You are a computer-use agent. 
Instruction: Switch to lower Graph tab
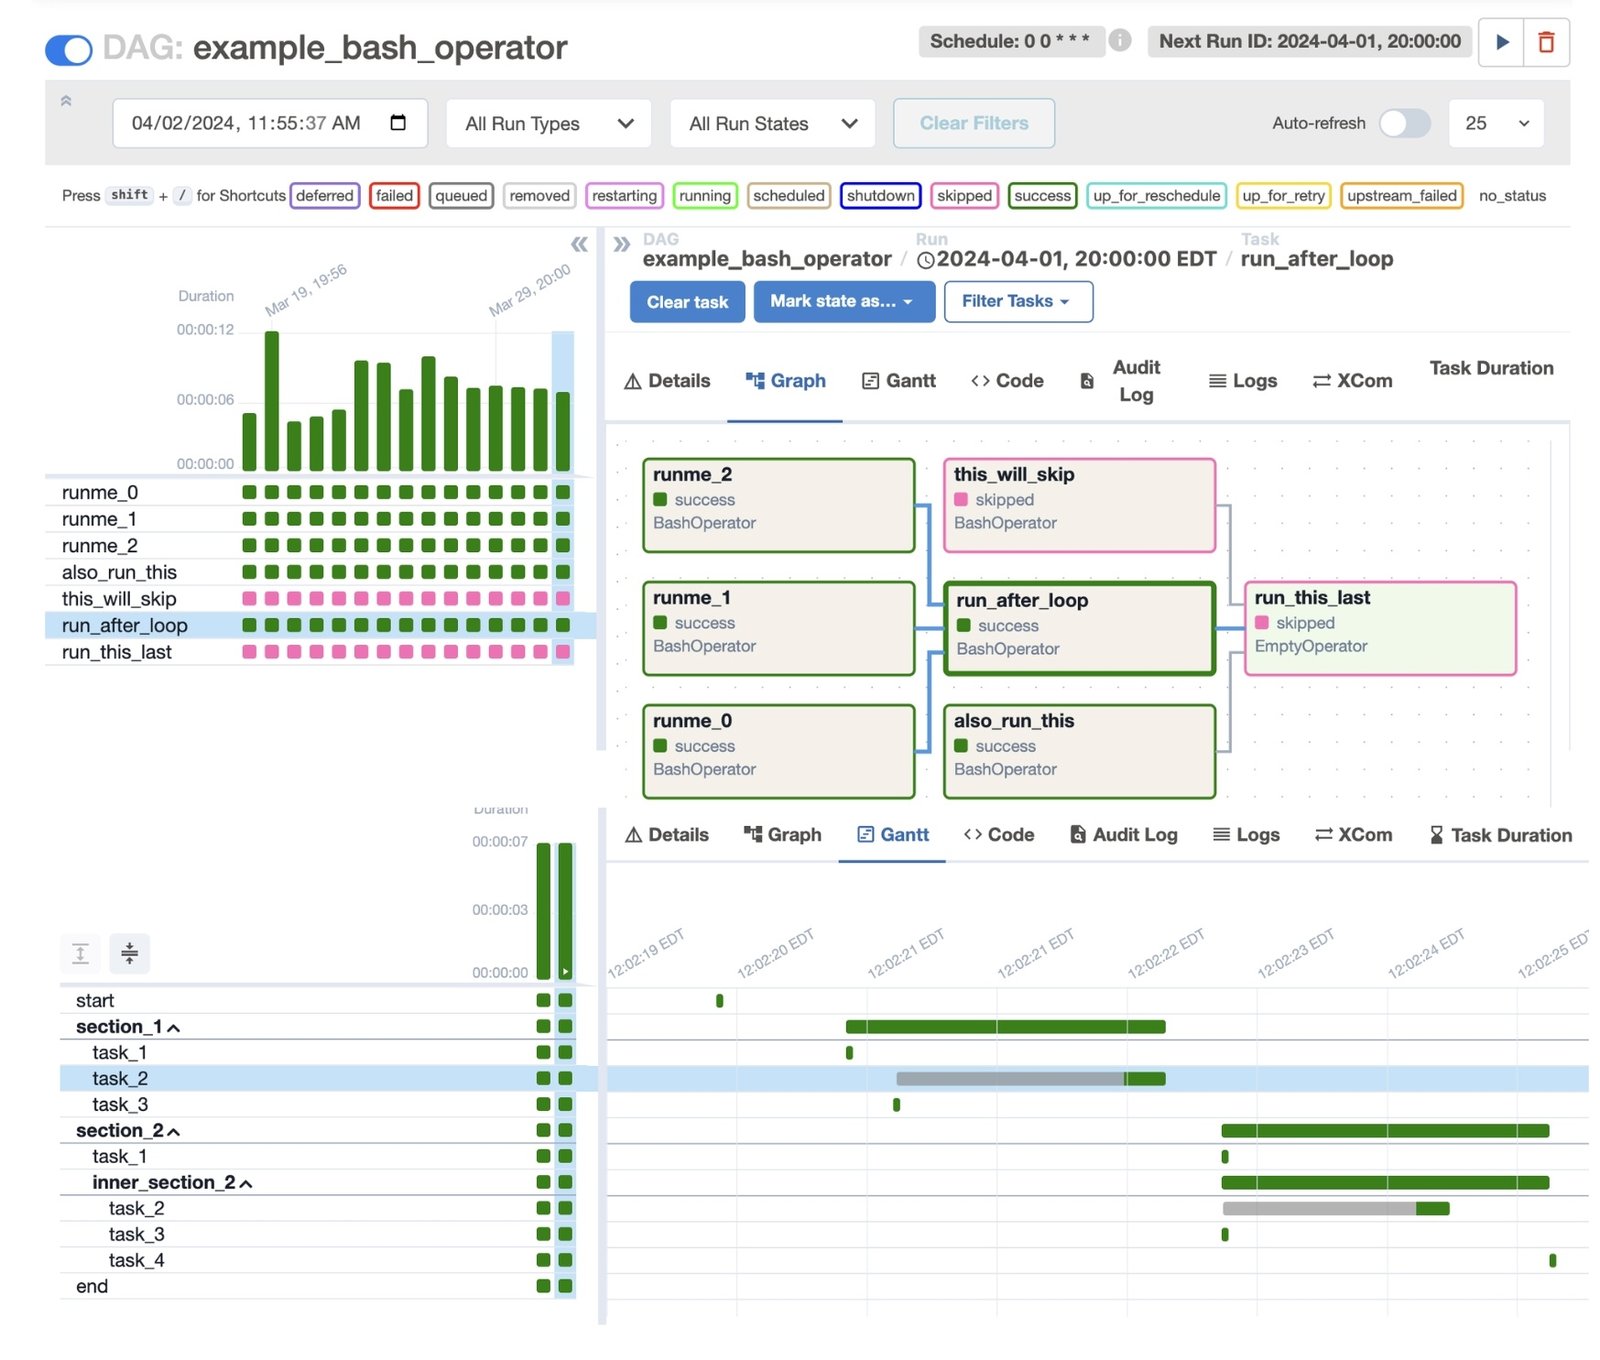[x=783, y=835]
